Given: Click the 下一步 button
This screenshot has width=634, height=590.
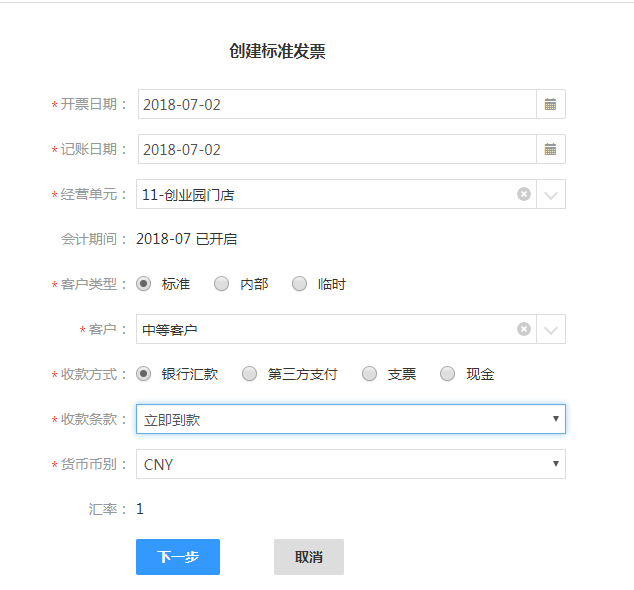Looking at the screenshot, I should (x=178, y=557).
